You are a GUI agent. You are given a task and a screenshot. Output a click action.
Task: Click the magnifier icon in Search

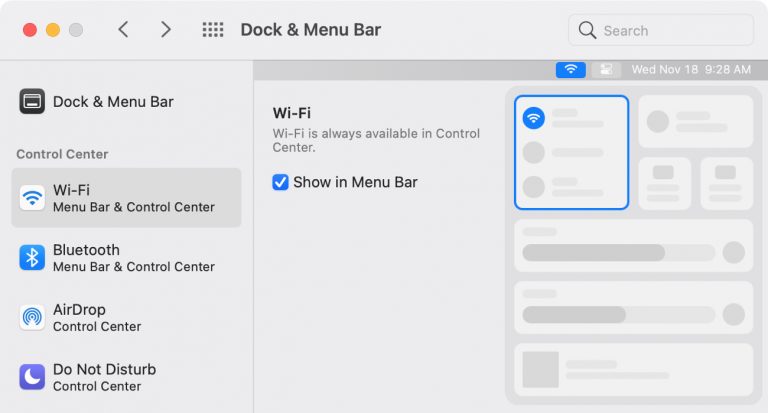tap(587, 30)
